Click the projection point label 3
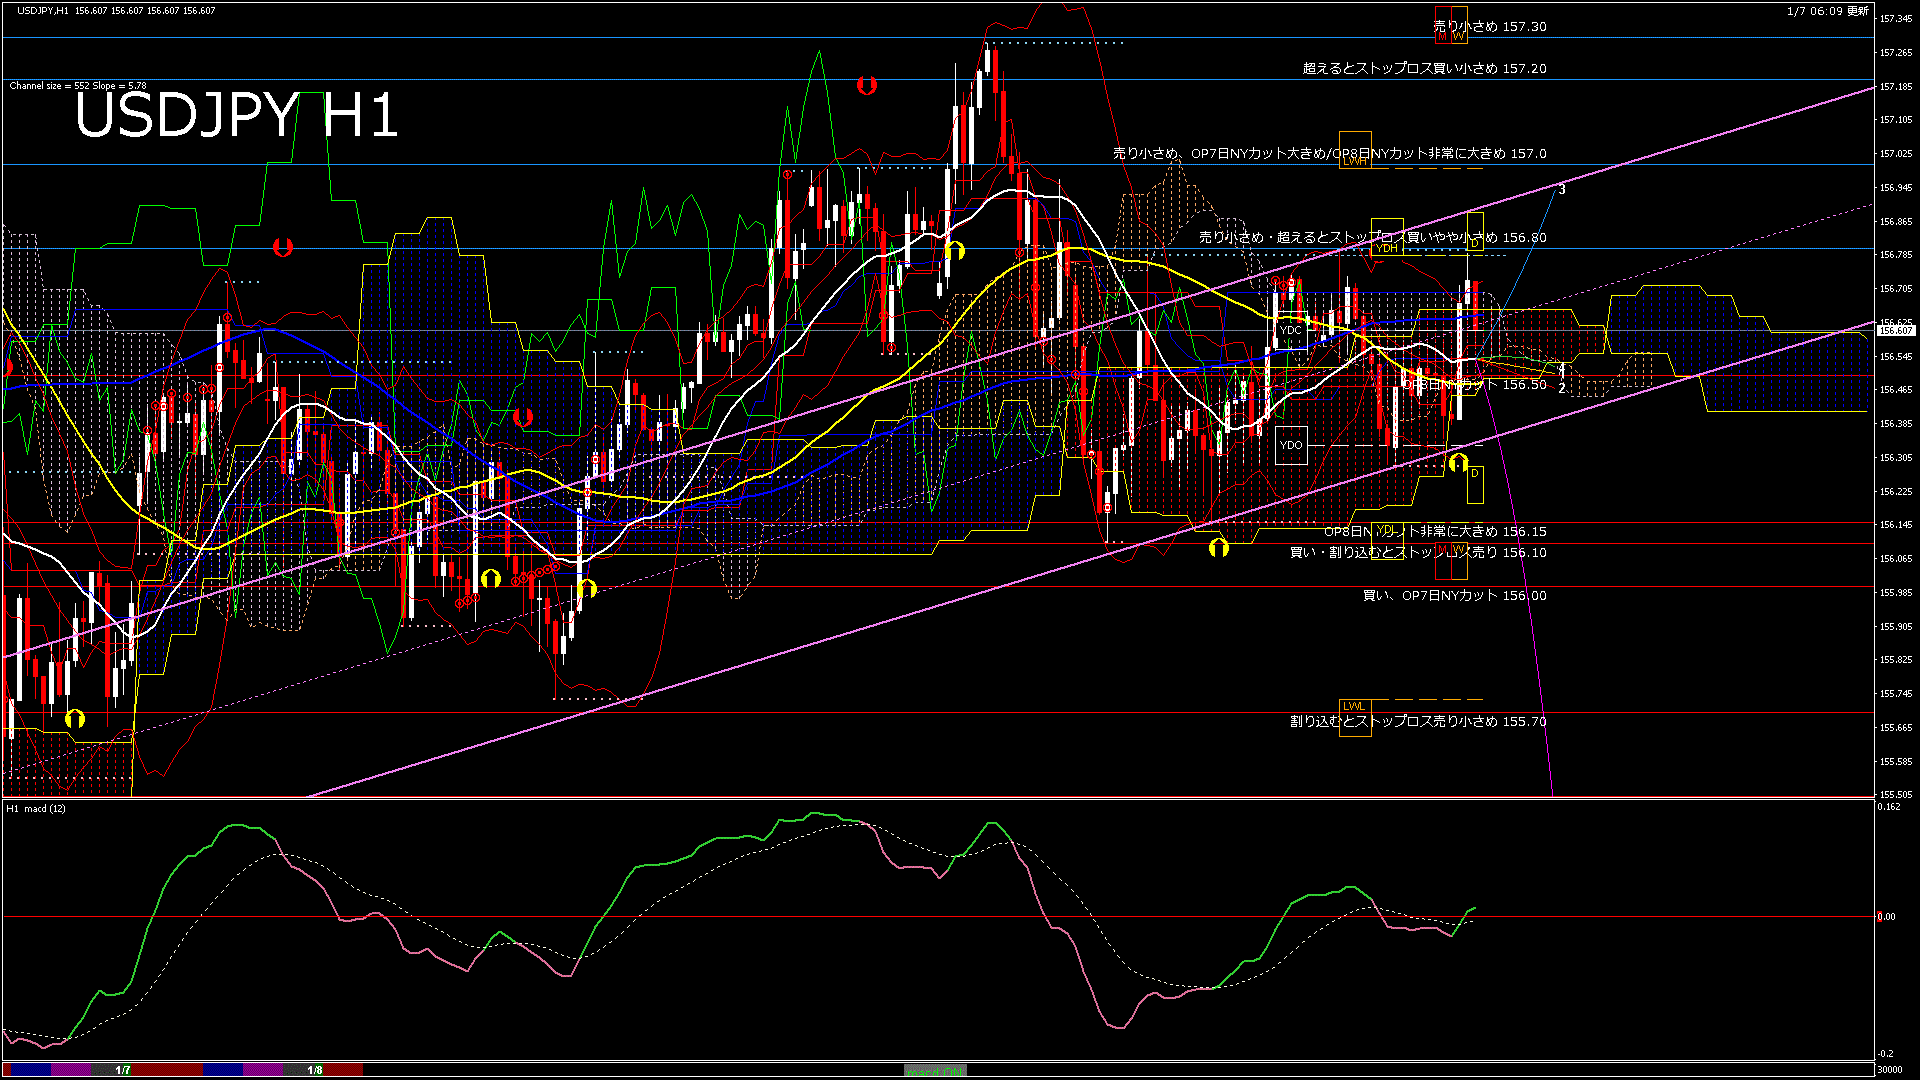Viewport: 1920px width, 1080px height. click(x=1562, y=189)
